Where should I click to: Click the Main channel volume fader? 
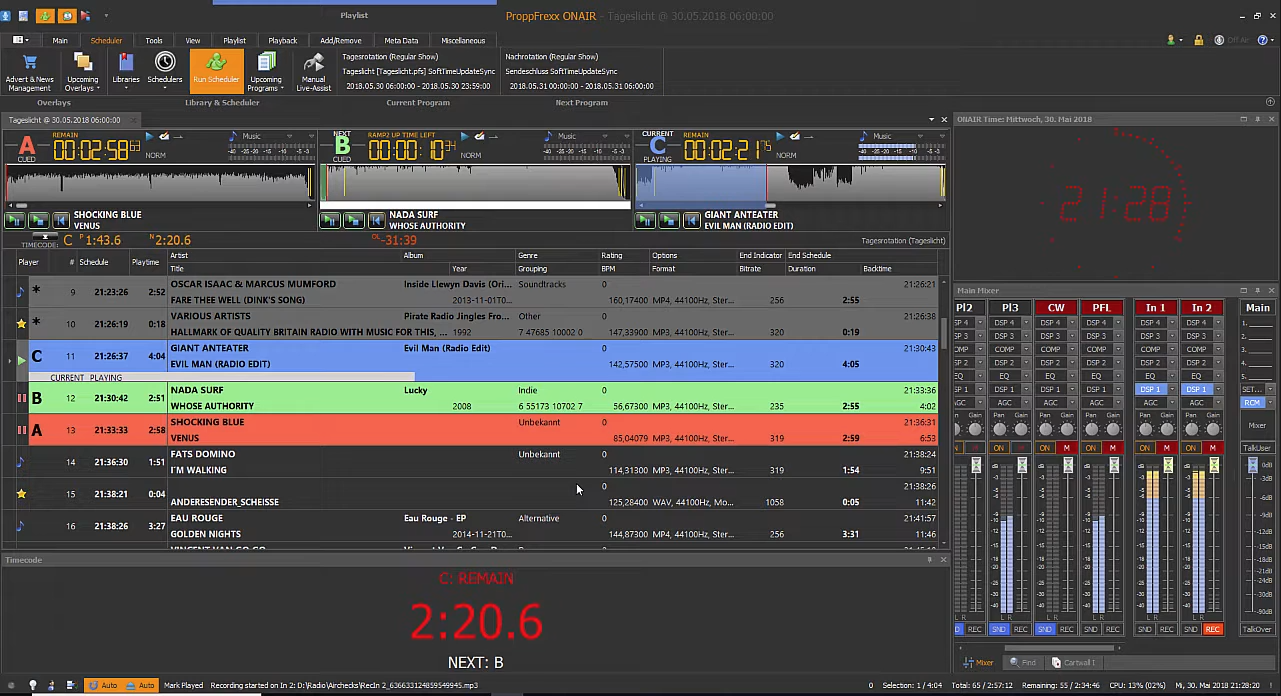(x=1252, y=466)
